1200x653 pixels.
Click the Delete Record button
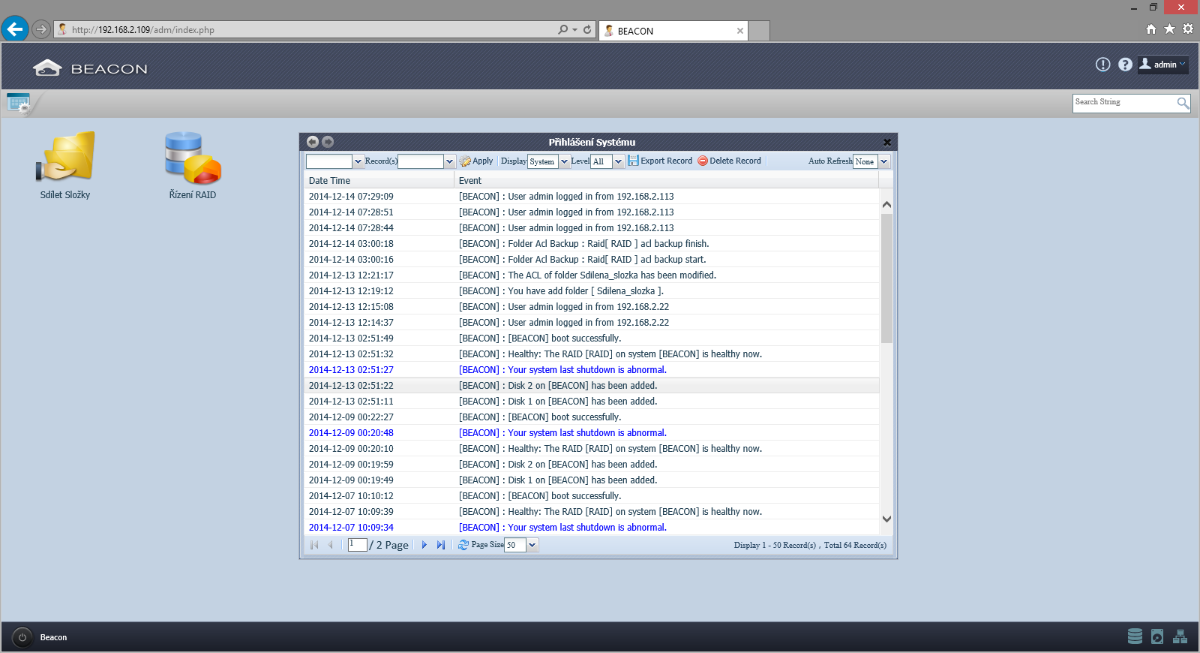[729, 161]
